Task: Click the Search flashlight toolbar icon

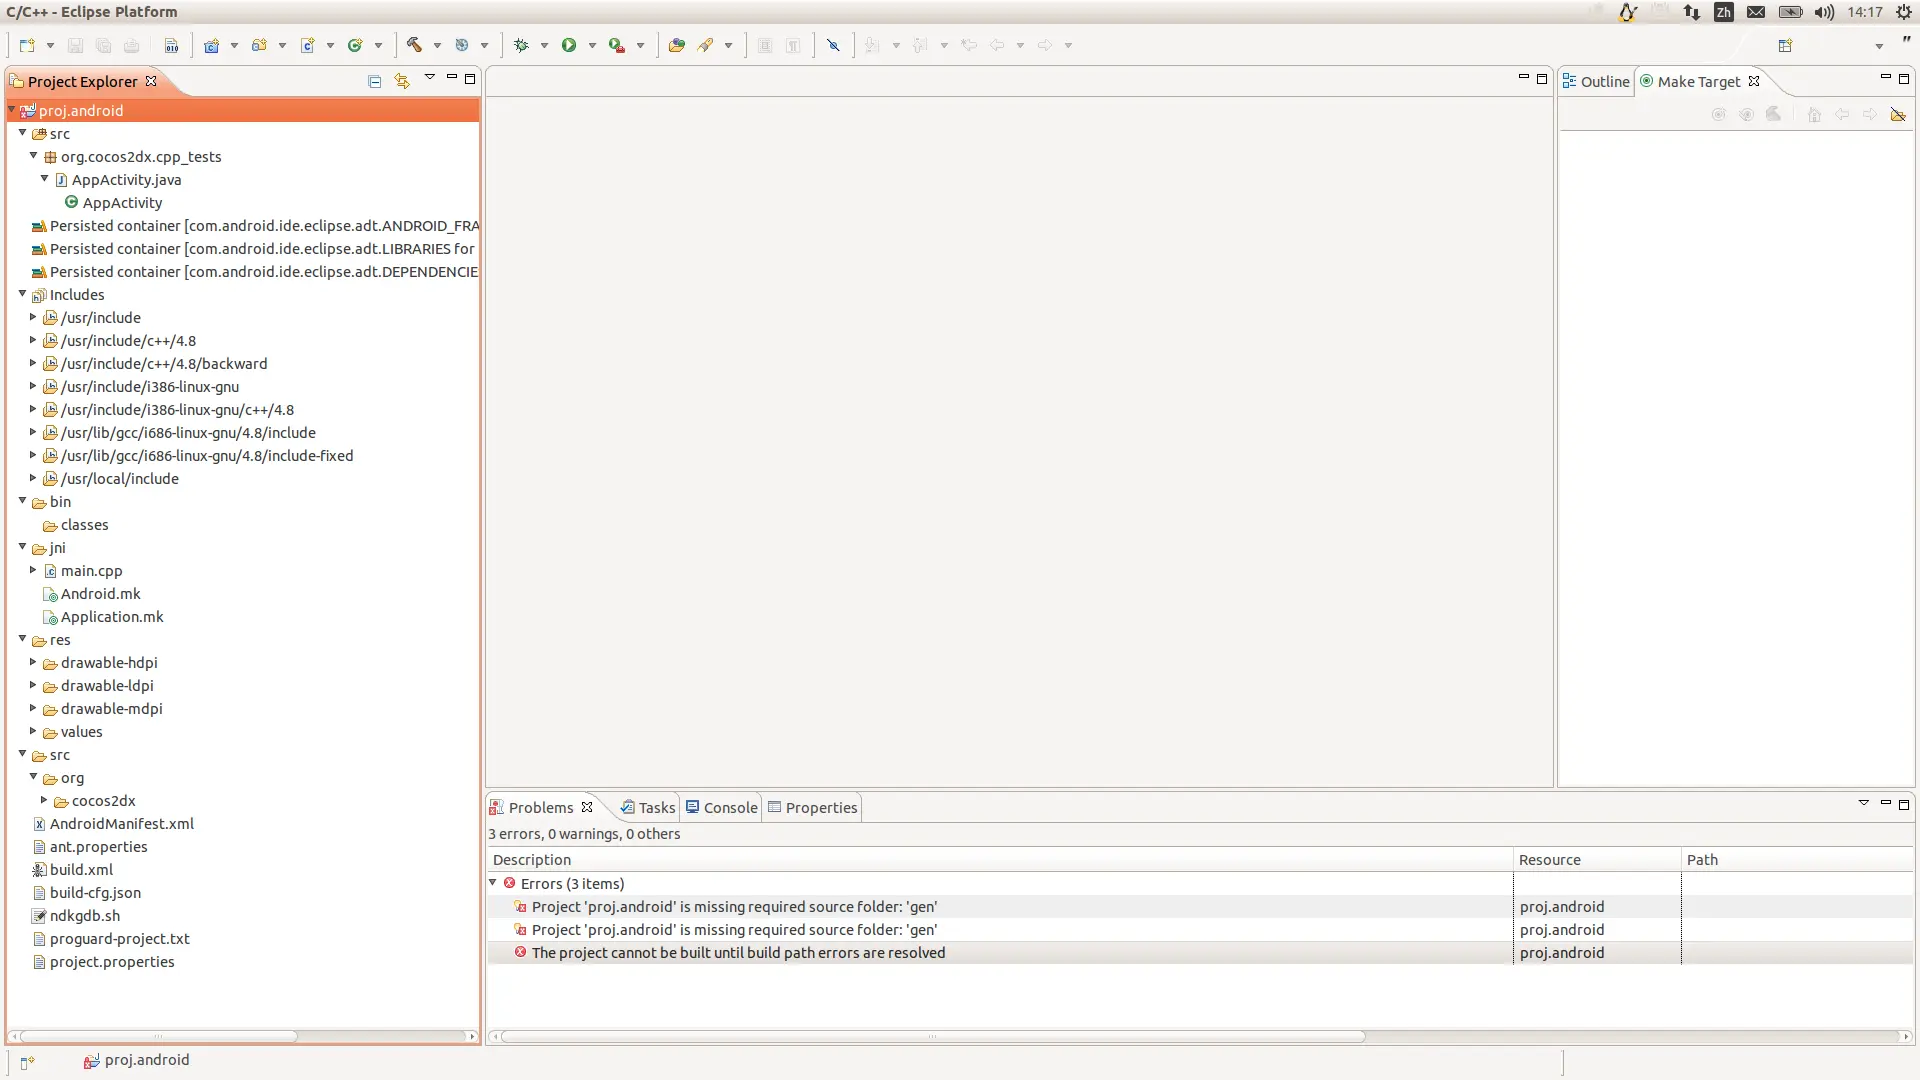Action: coord(706,46)
